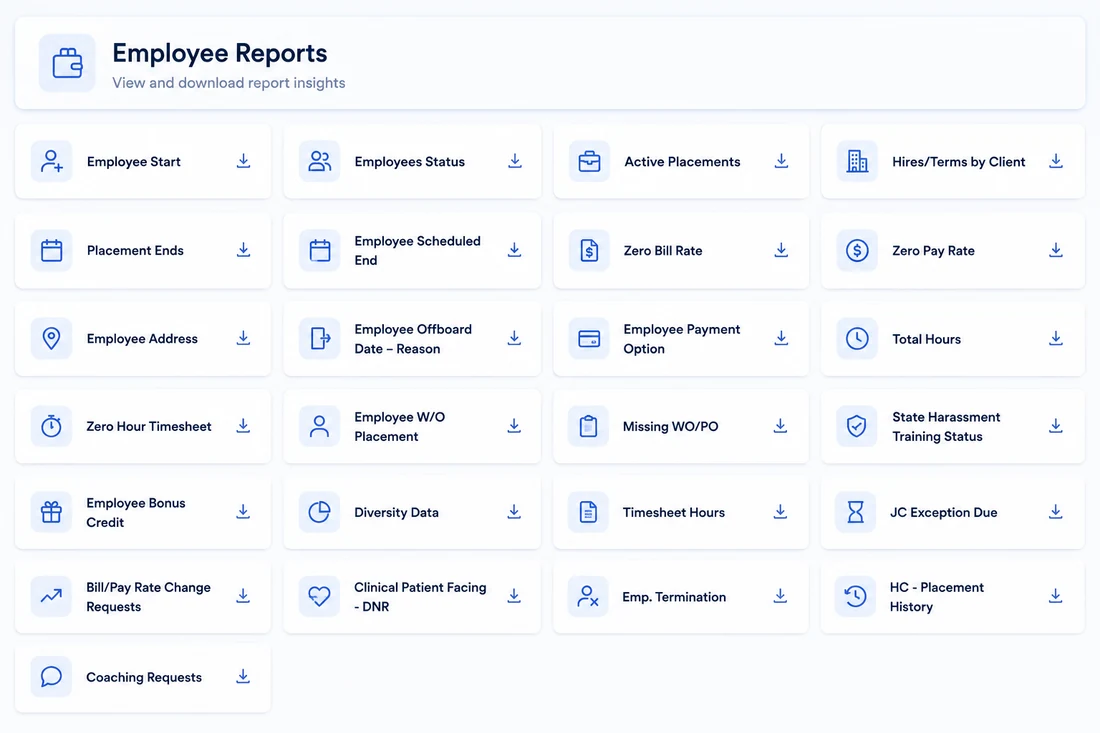Open the Diversity Data label
Image resolution: width=1100 pixels, height=733 pixels.
click(x=396, y=513)
